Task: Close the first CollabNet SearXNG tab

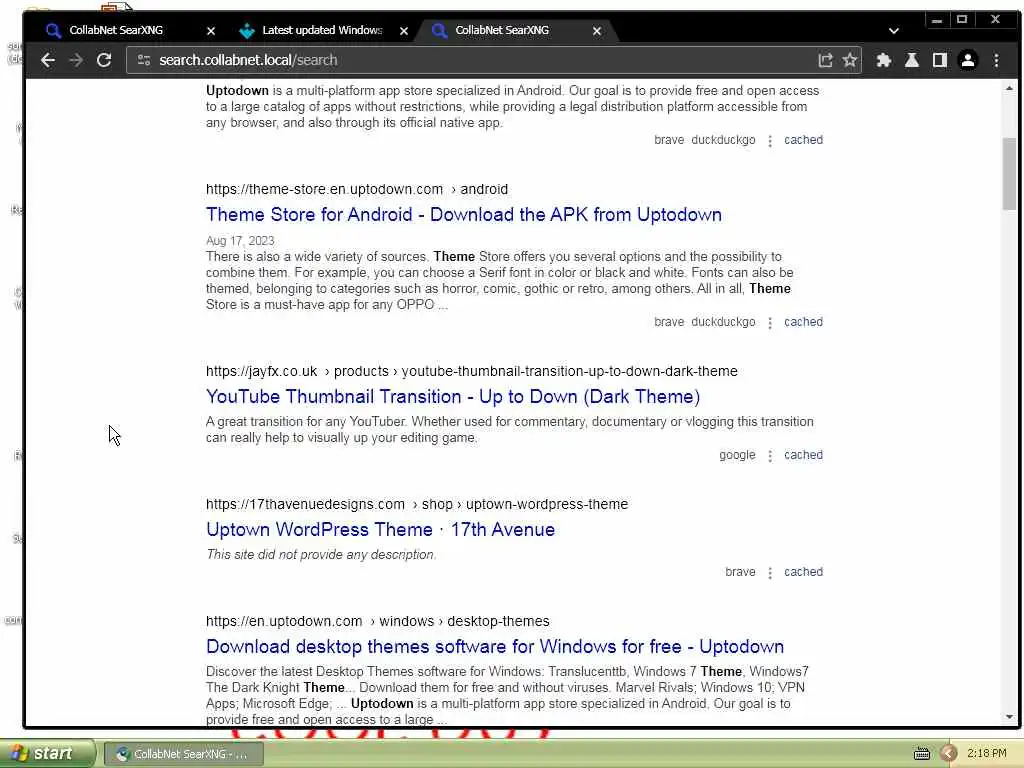Action: (x=211, y=31)
